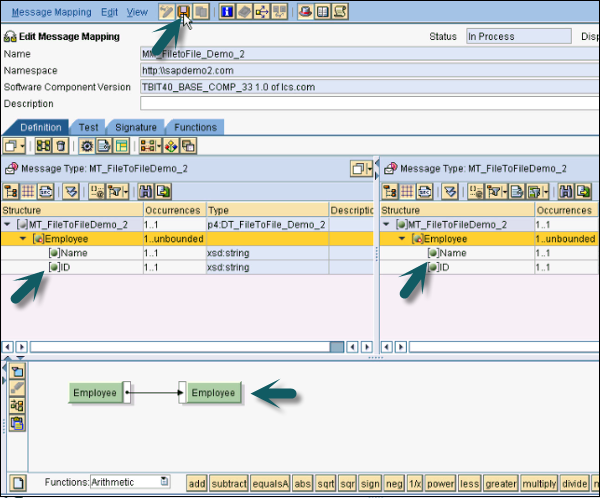Switch to the Test tab

88,127
